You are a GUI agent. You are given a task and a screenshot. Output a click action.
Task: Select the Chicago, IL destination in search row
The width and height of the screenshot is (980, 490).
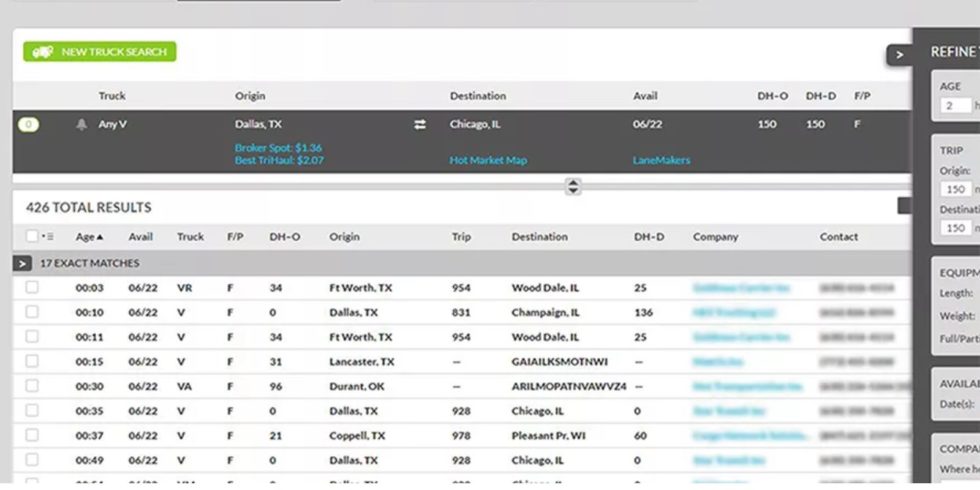475,124
